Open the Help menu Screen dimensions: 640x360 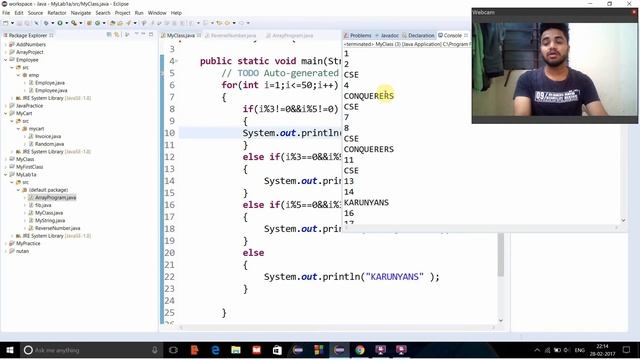click(176, 13)
